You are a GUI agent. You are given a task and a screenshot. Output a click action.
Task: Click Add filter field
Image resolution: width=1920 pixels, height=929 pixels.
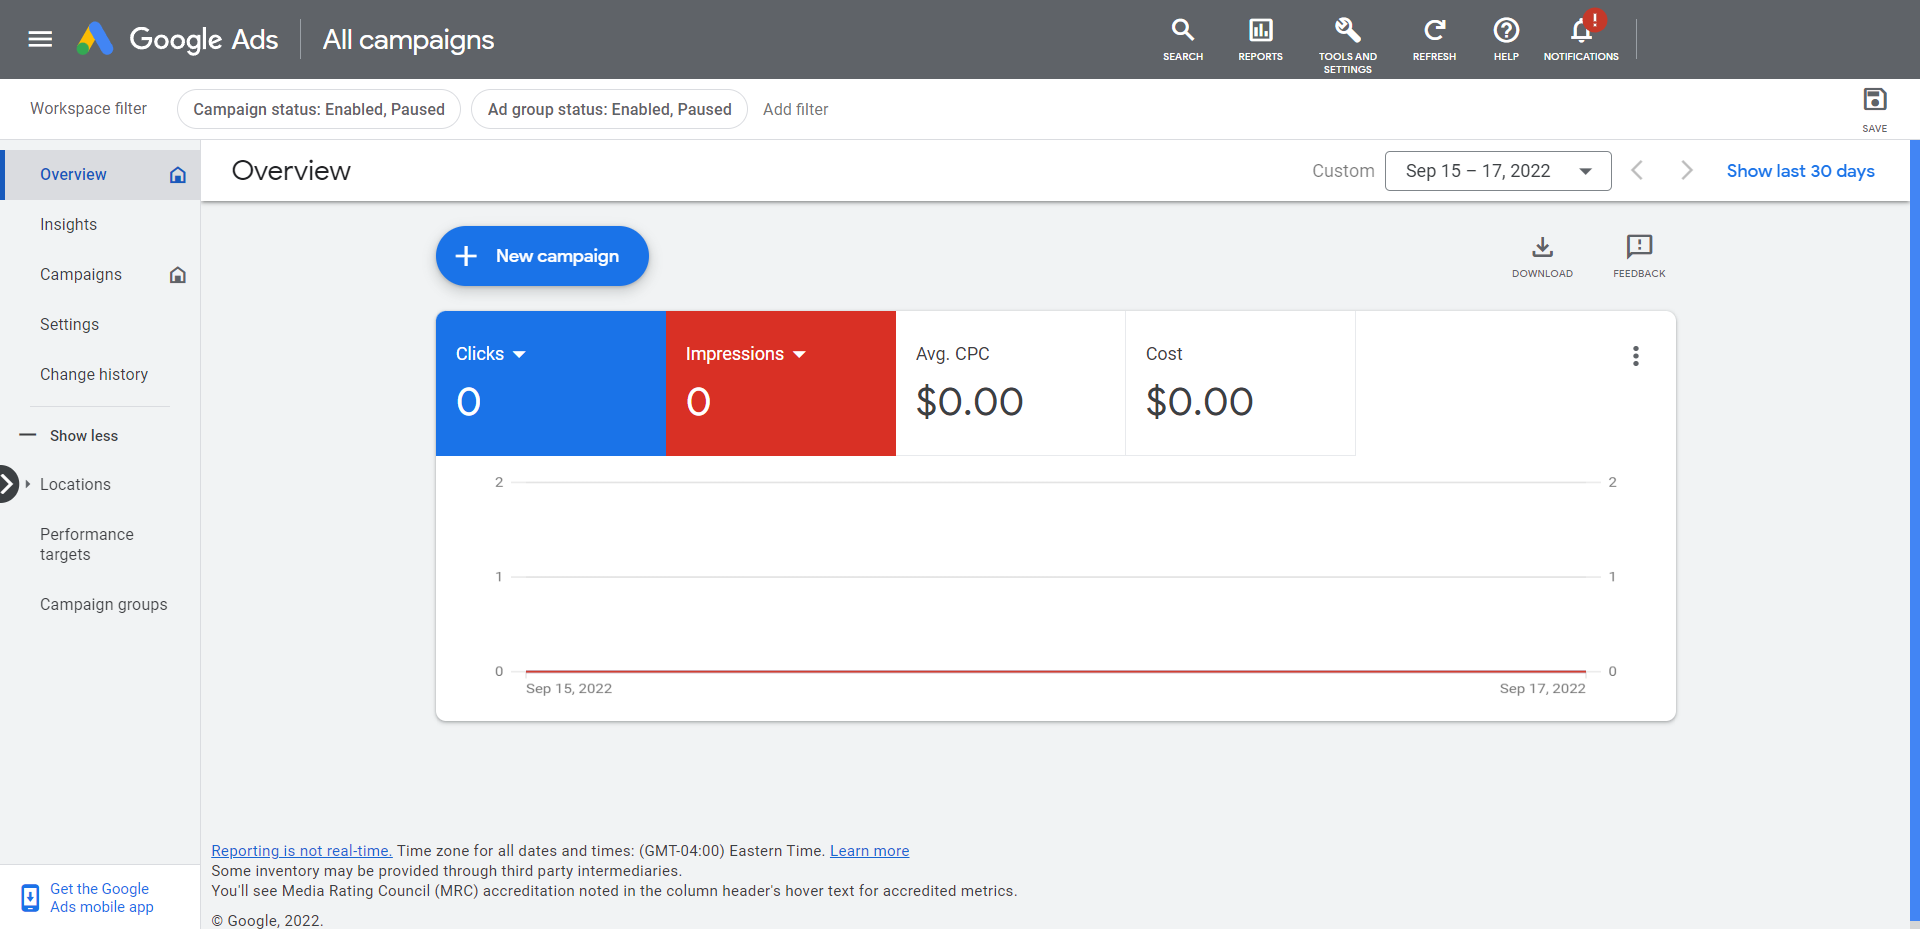[x=795, y=110]
